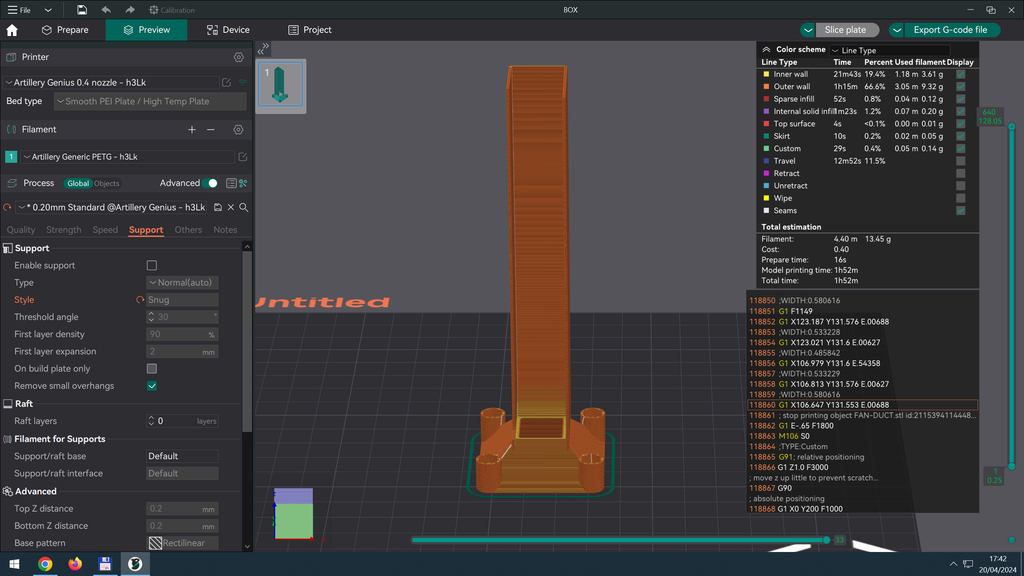
Task: Click the Export G-code file button
Action: pyautogui.click(x=948, y=29)
